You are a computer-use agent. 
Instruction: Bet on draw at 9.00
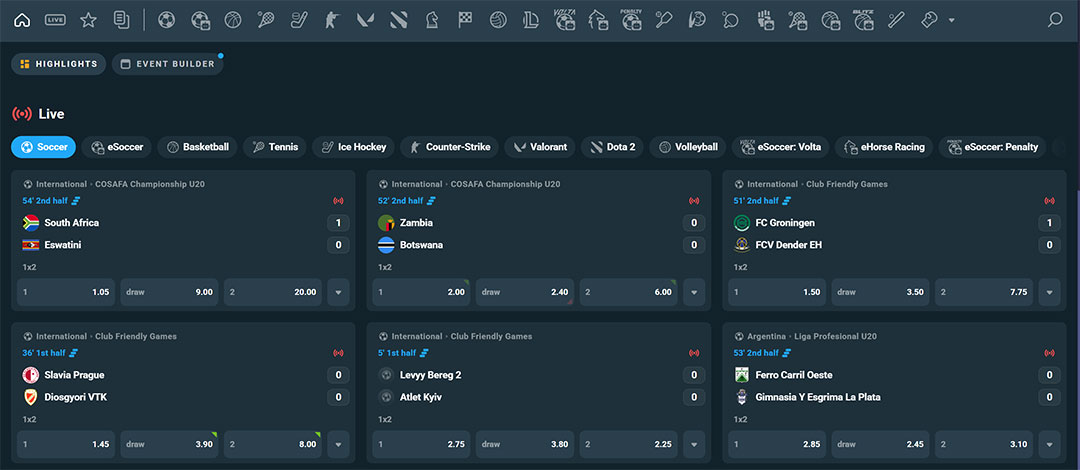[x=169, y=292]
